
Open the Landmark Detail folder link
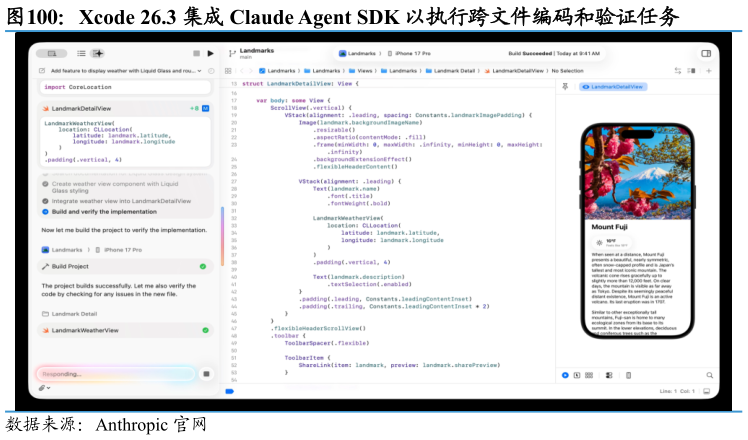[x=70, y=314]
